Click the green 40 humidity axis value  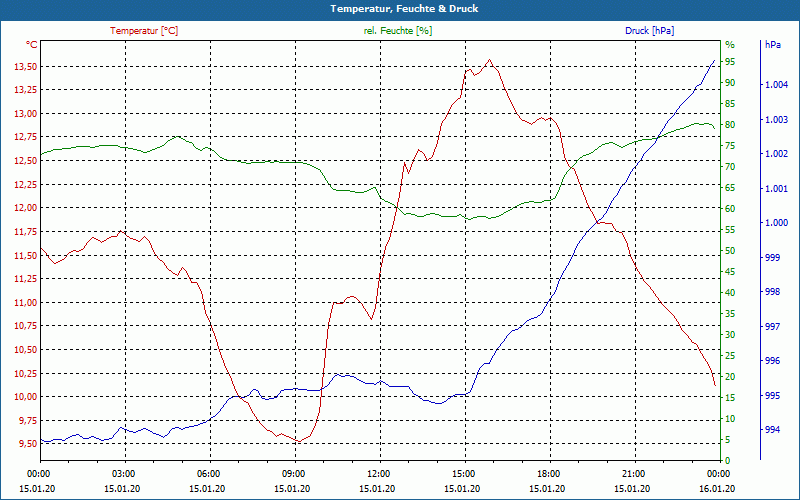(730, 293)
